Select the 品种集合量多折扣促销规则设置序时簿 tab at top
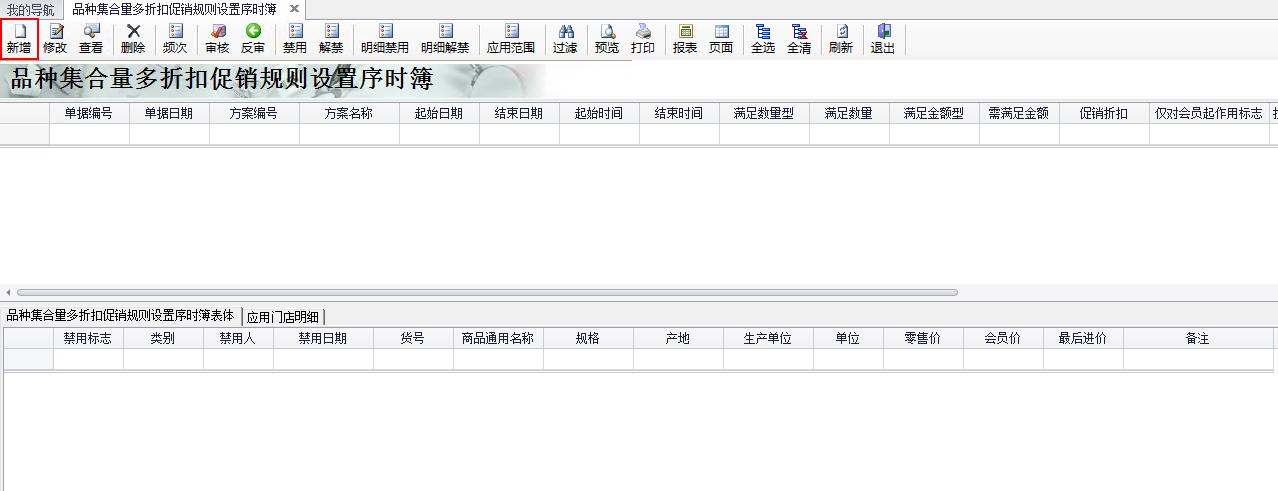1278x491 pixels. coord(174,9)
